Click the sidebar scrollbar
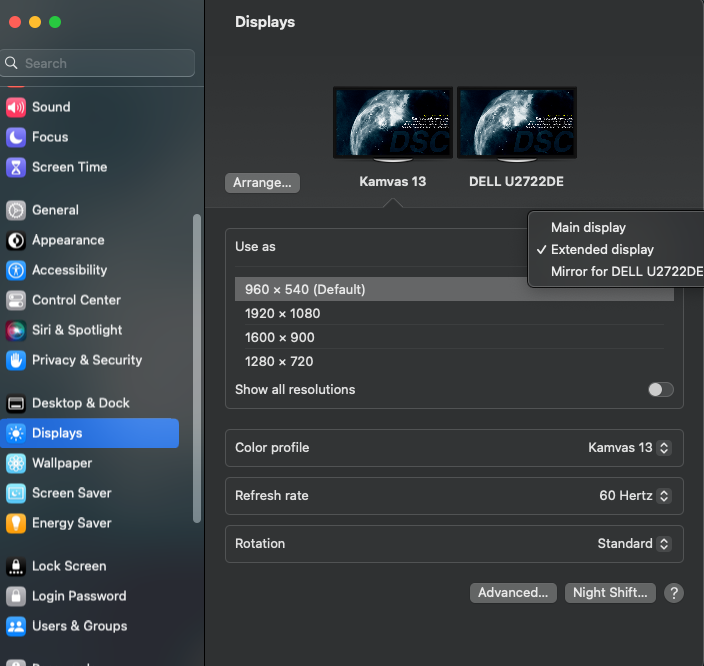The height and width of the screenshot is (666, 704). coord(197,368)
